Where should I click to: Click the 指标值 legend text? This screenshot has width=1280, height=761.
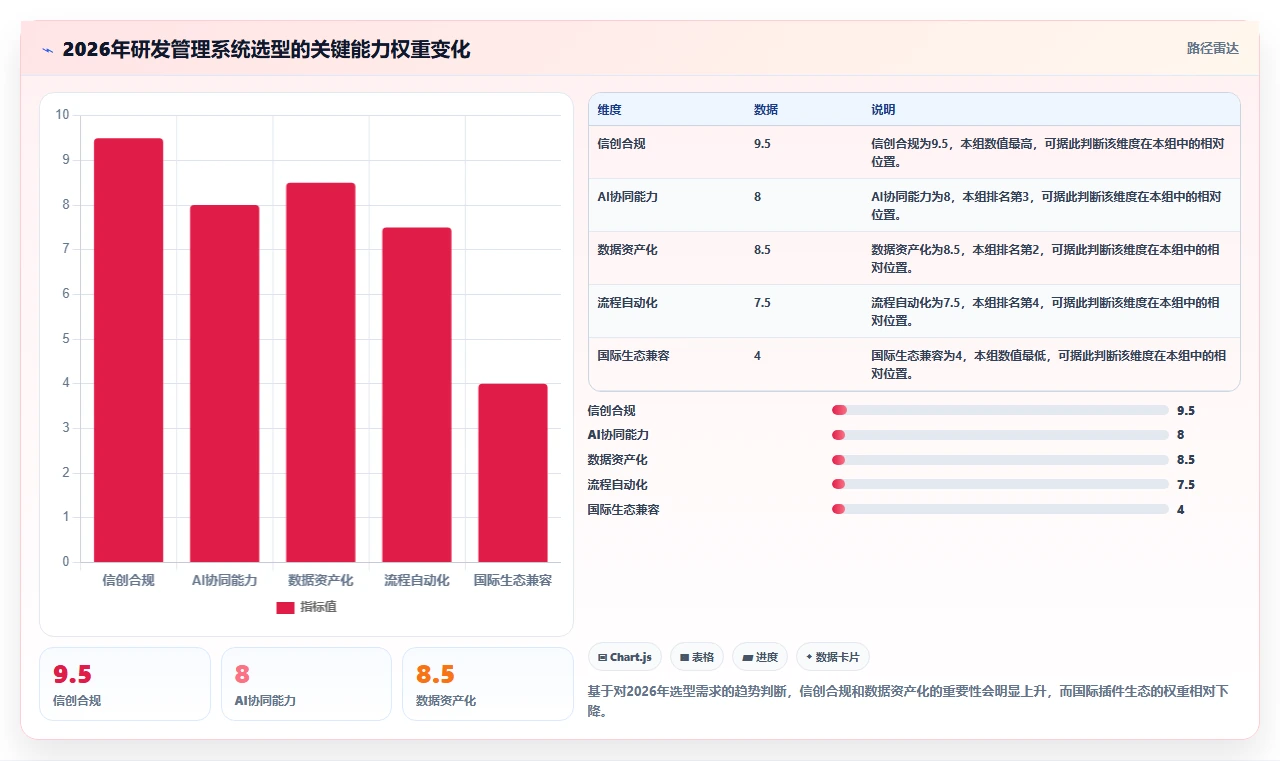(318, 607)
